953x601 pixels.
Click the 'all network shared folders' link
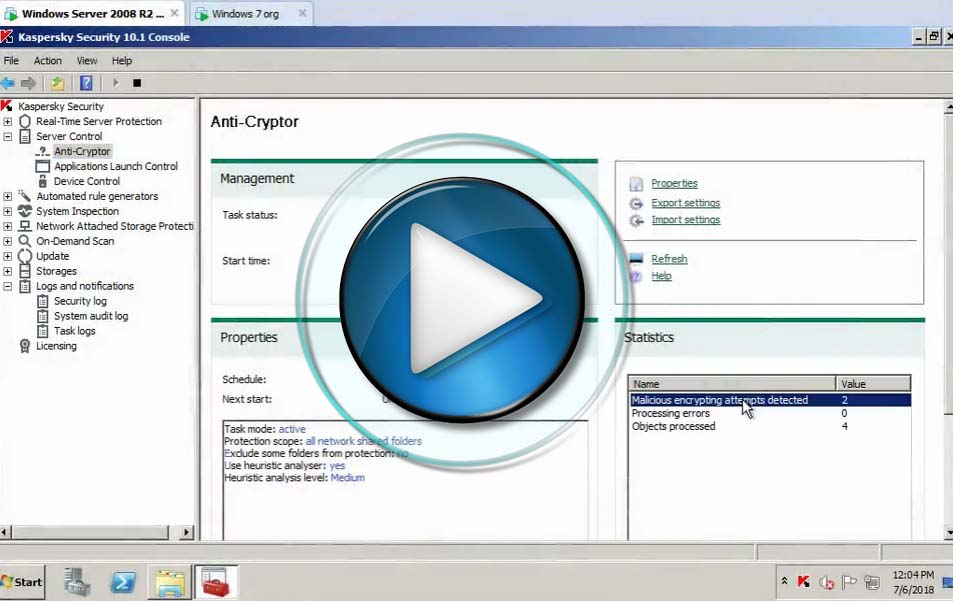point(363,441)
